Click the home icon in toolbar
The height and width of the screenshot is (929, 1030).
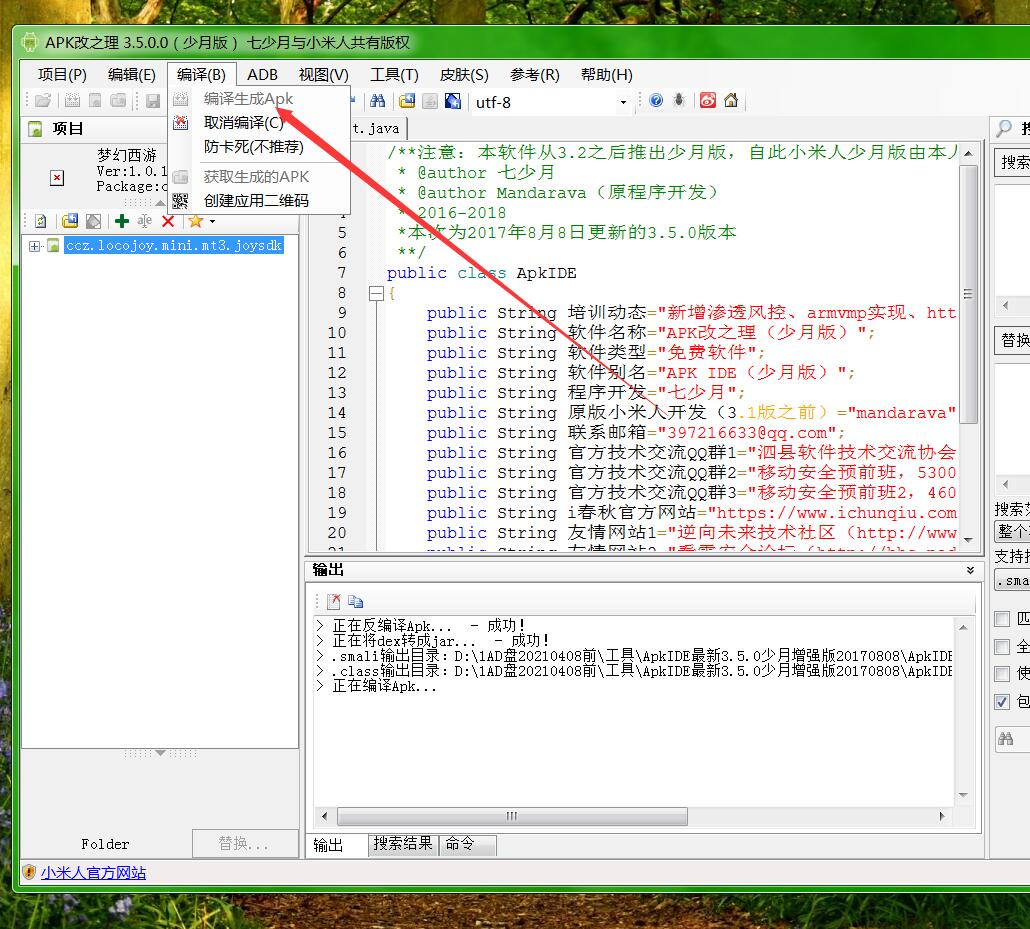[731, 101]
